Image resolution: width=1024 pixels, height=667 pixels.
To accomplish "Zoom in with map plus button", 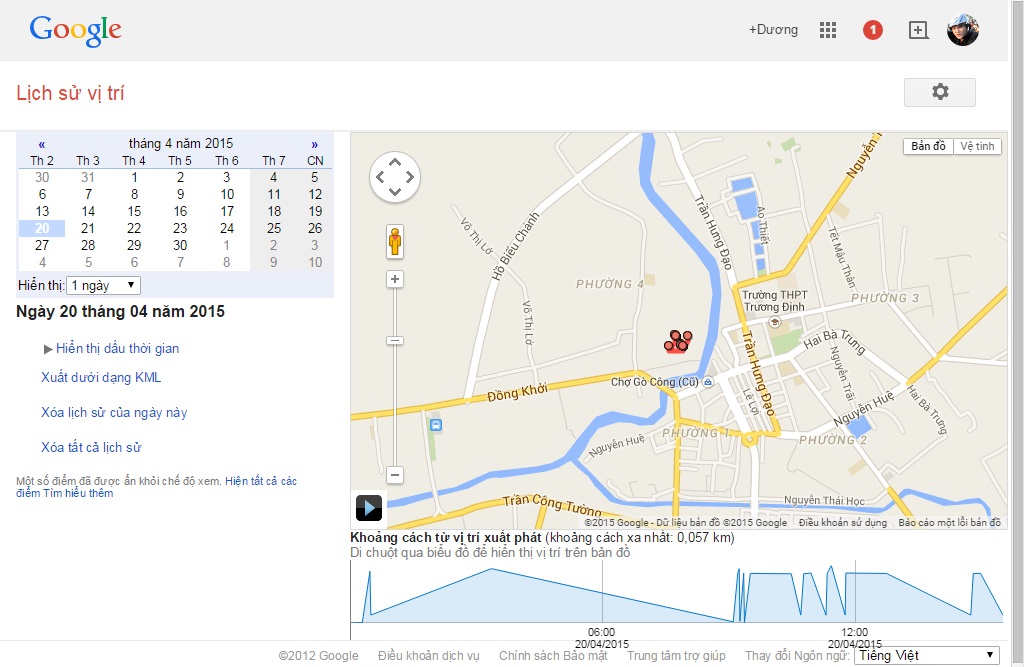I will pos(395,279).
